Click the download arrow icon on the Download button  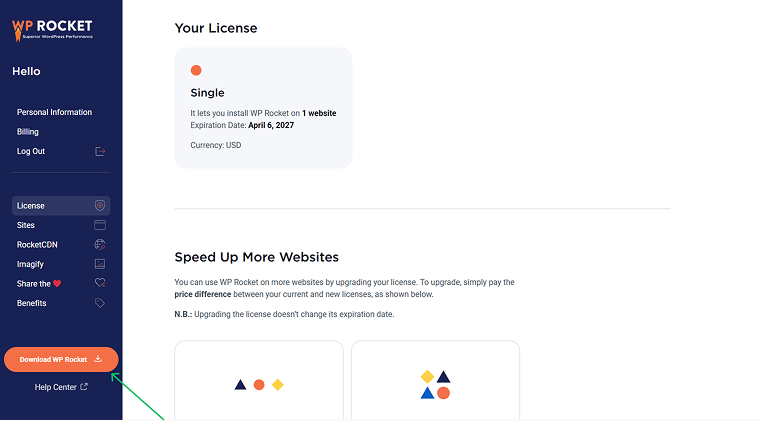coord(98,359)
